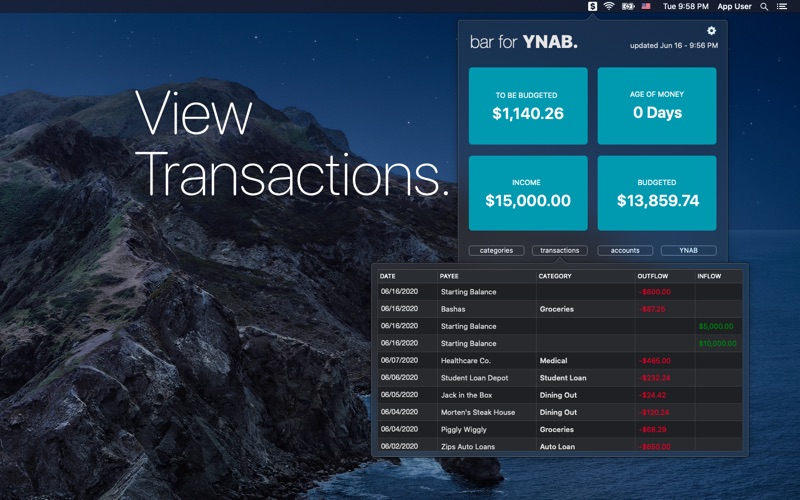800x500 pixels.
Task: Click the Age of Money 0 Days tile
Action: pyautogui.click(x=657, y=106)
